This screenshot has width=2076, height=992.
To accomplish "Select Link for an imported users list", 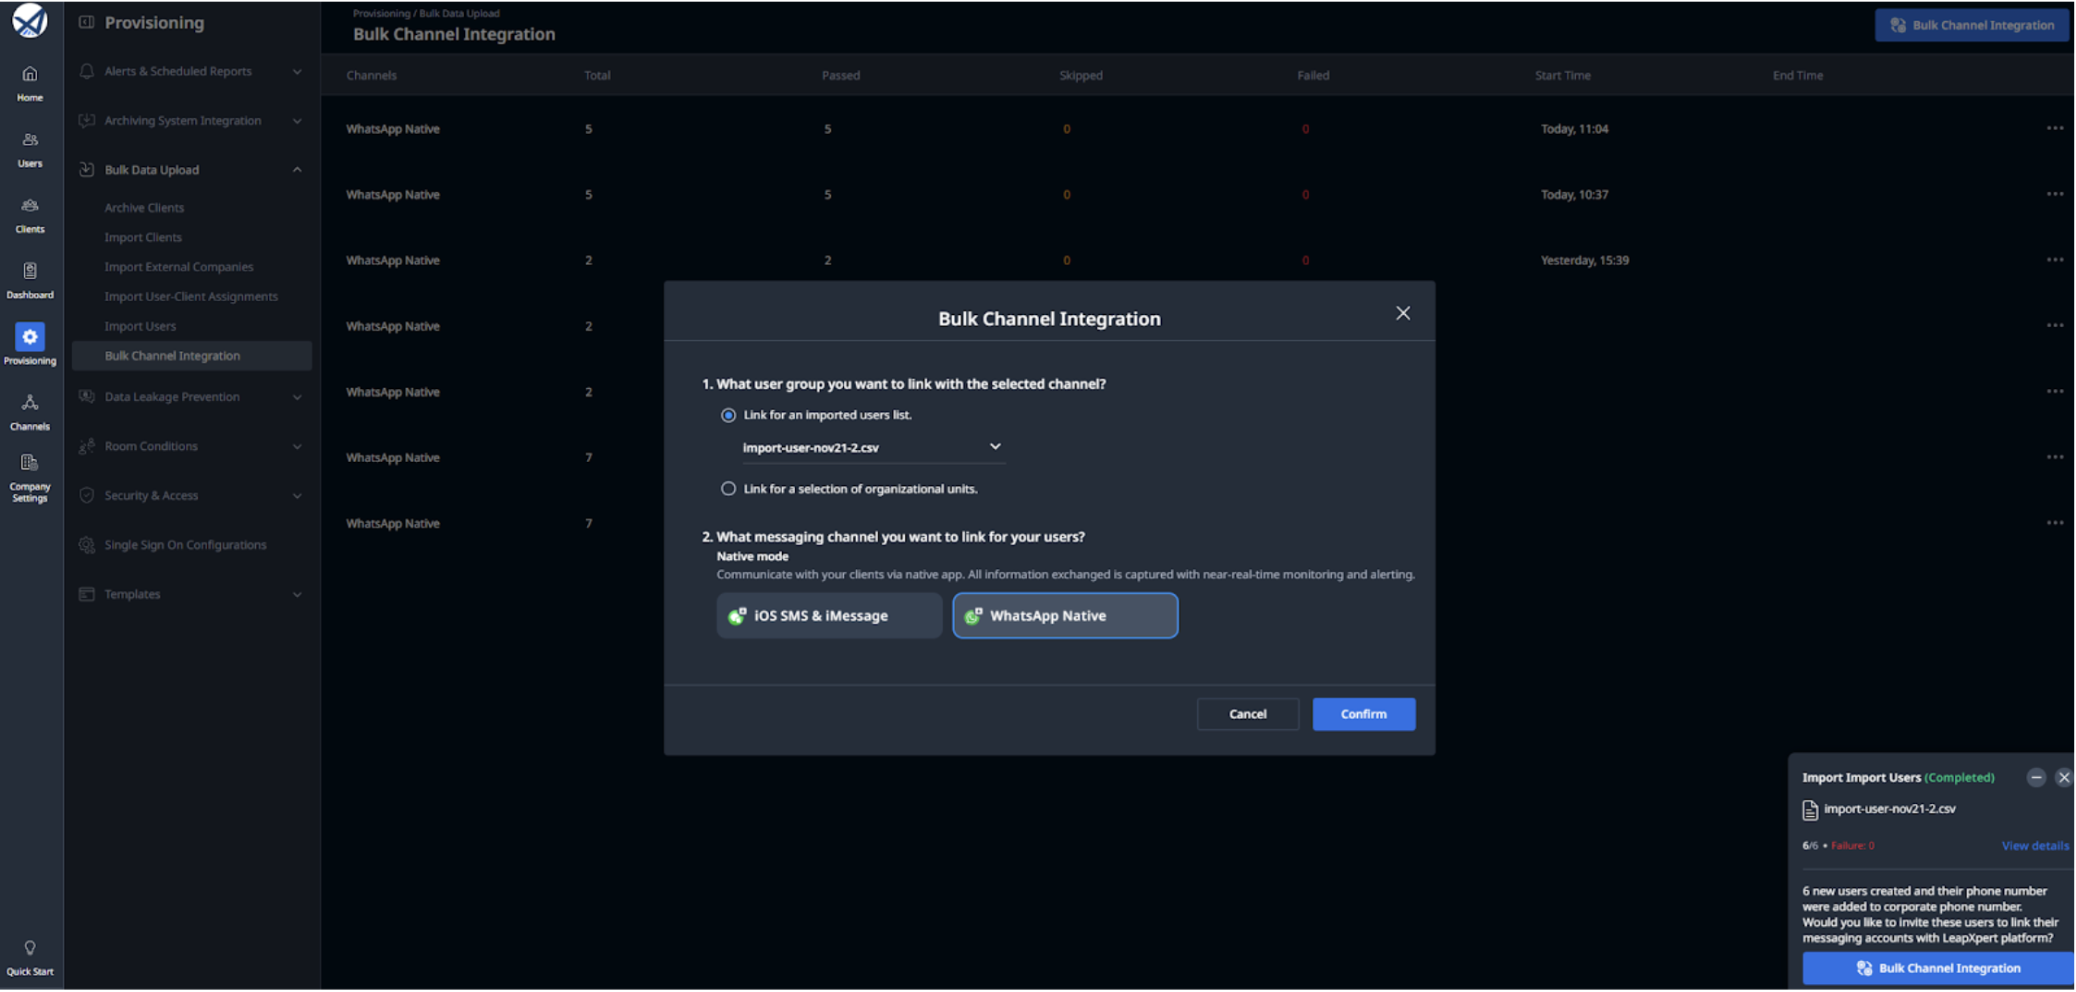I will coord(728,415).
